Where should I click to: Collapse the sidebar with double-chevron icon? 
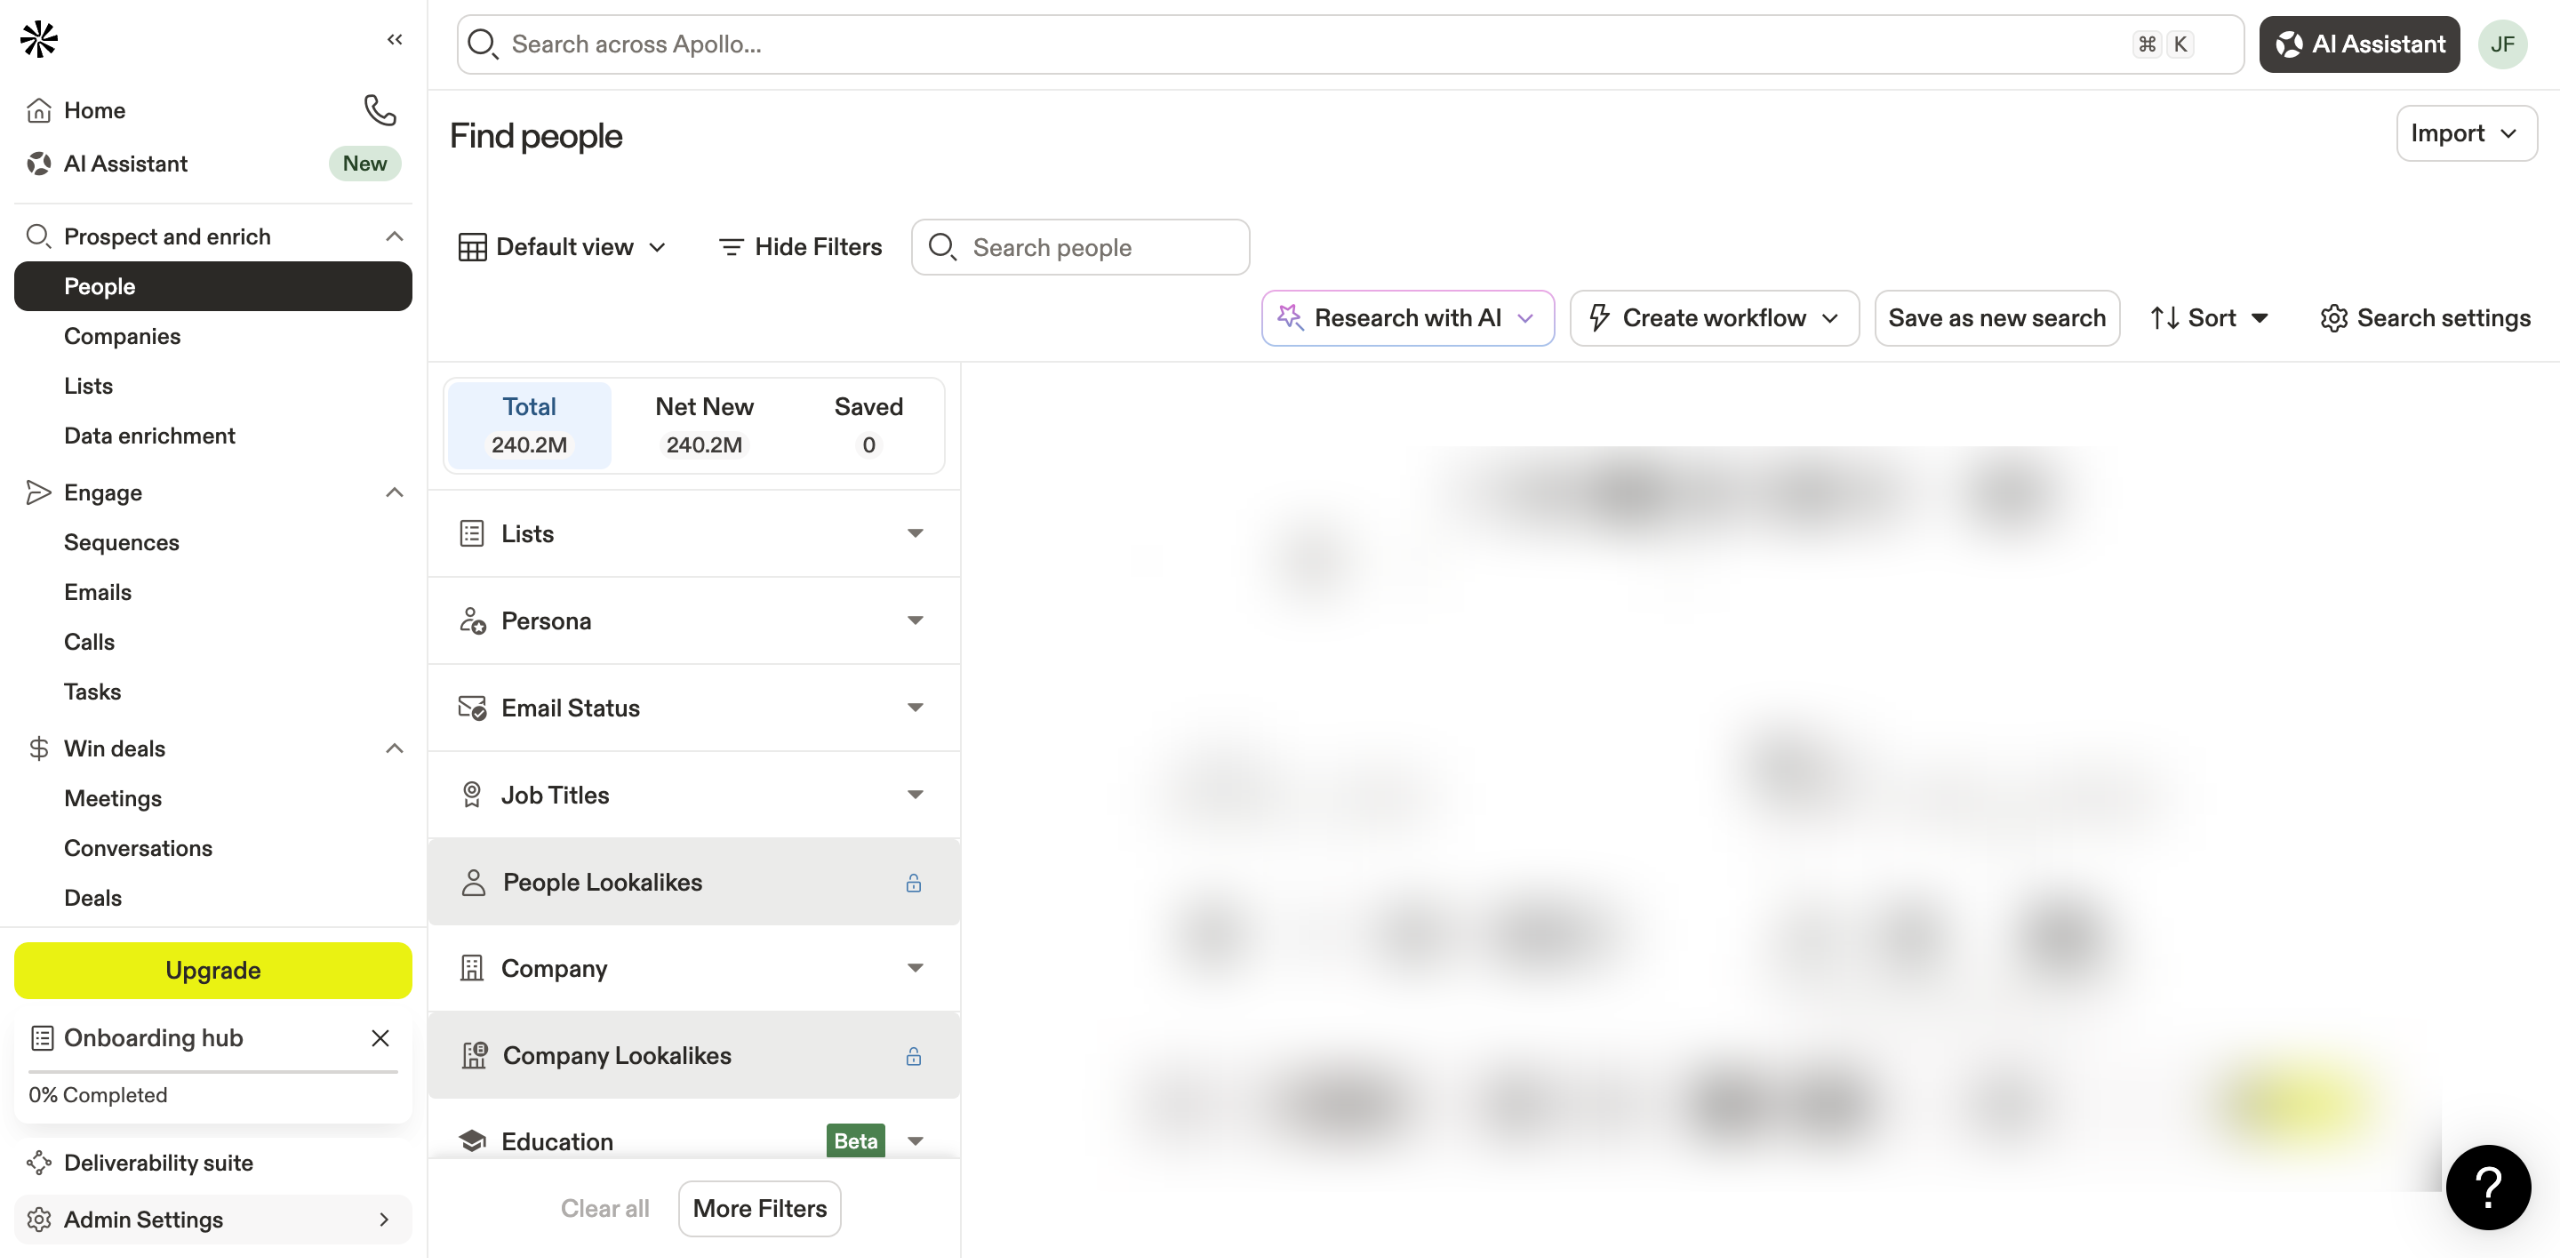point(394,39)
